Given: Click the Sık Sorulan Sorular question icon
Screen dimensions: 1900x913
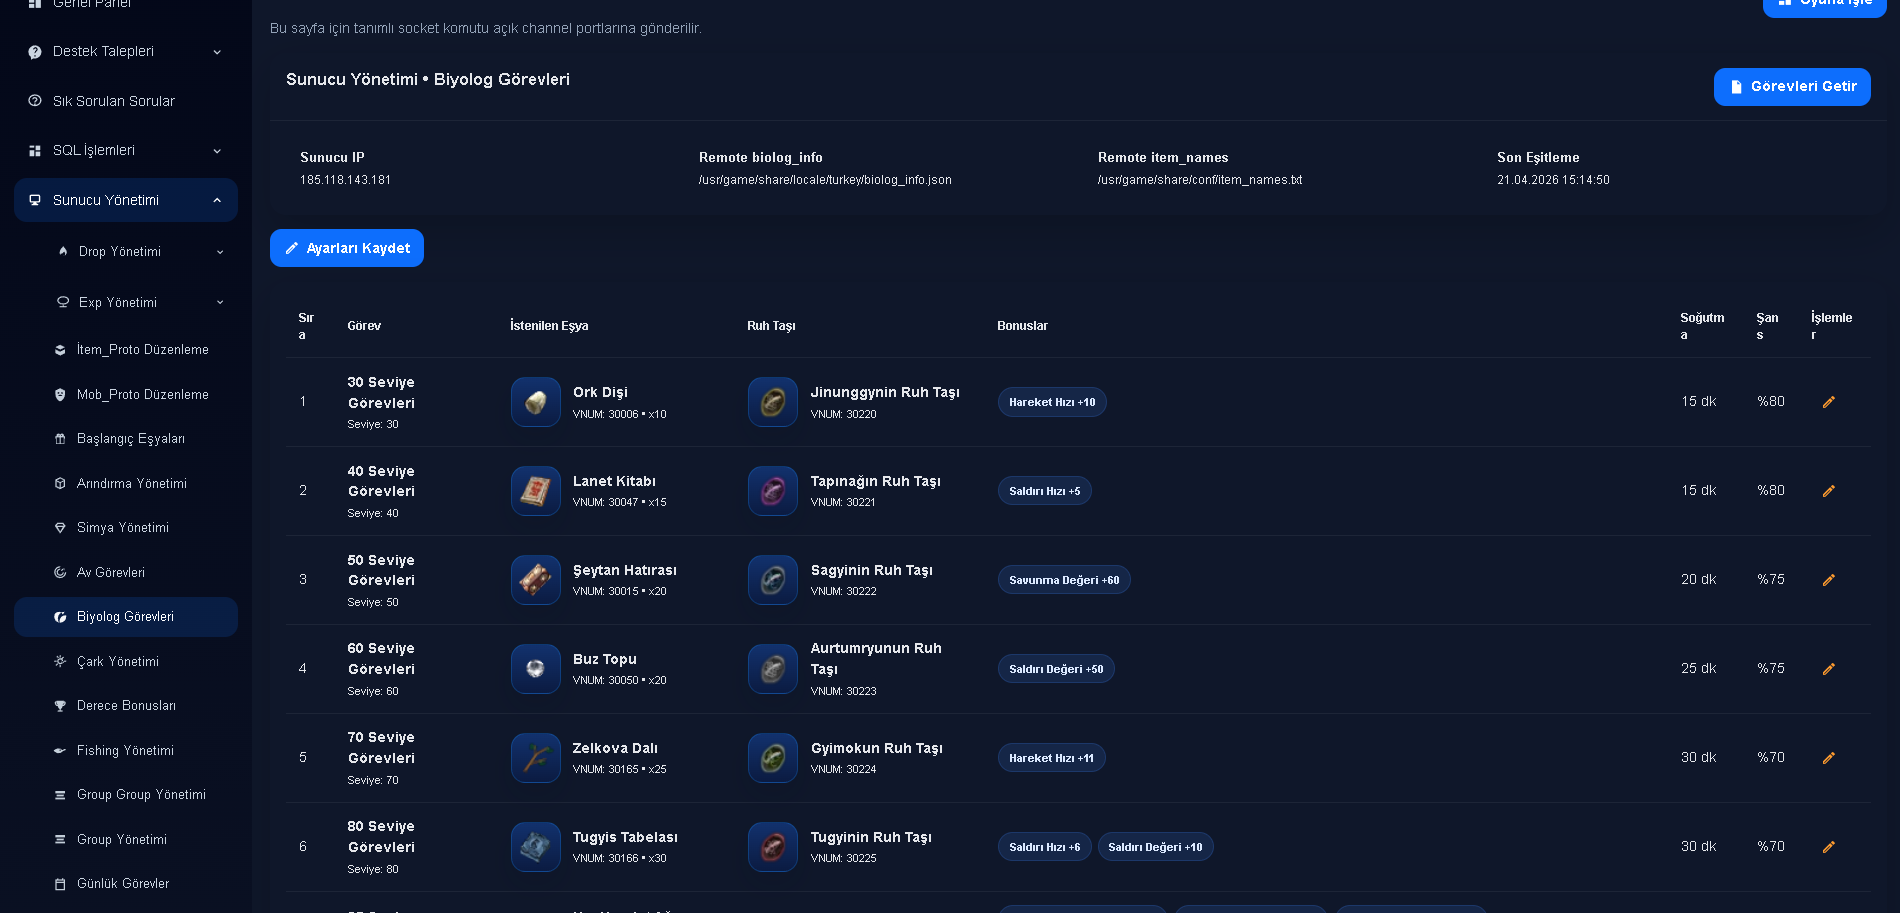Looking at the screenshot, I should tap(35, 101).
